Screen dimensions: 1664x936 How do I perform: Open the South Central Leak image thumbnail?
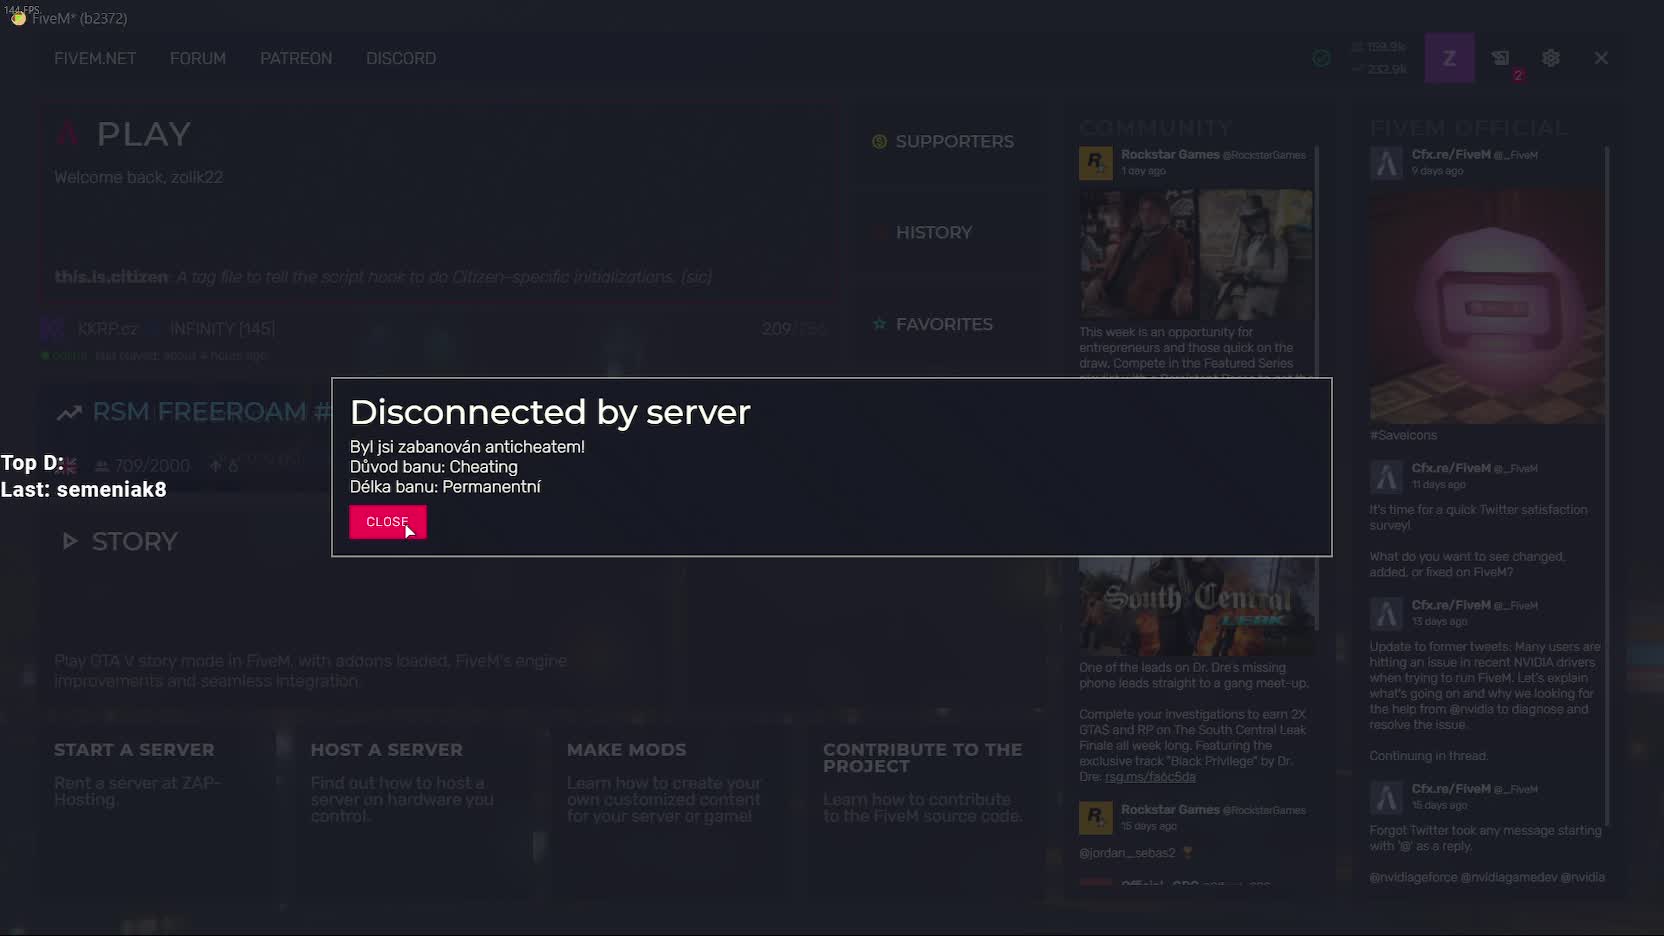pyautogui.click(x=1197, y=607)
